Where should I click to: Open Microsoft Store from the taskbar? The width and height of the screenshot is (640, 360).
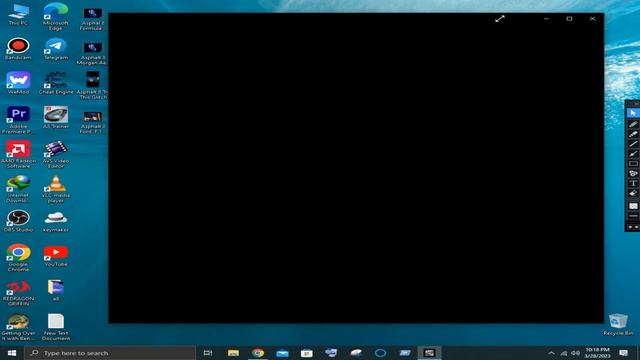click(x=307, y=353)
